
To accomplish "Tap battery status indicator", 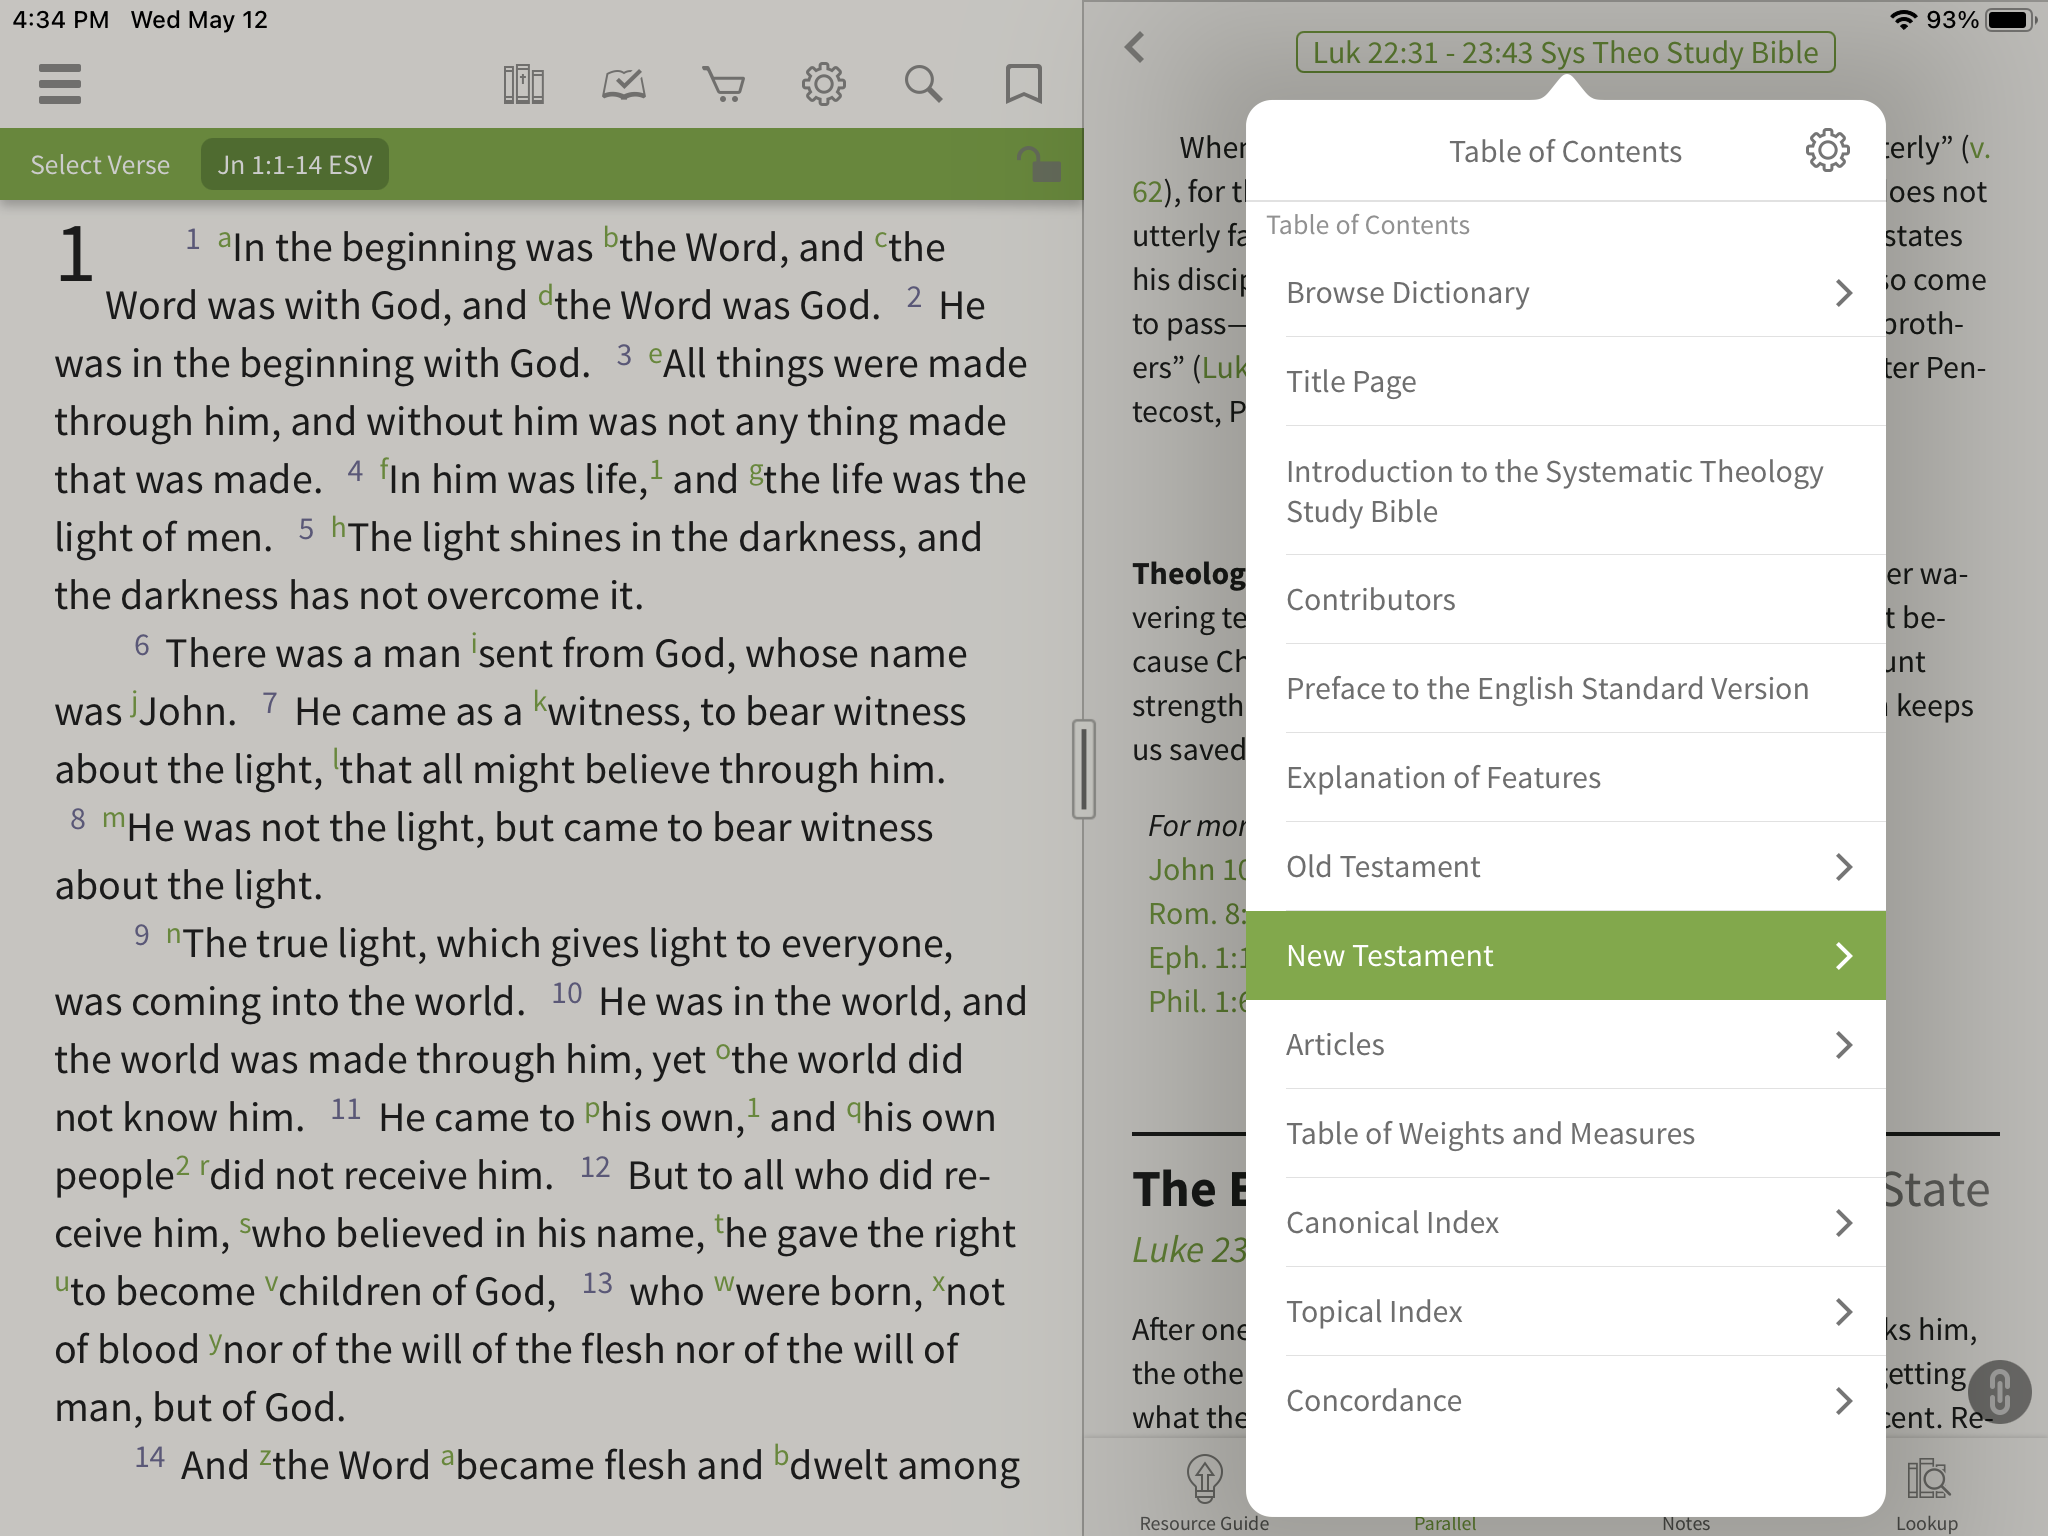I will tap(2011, 20).
